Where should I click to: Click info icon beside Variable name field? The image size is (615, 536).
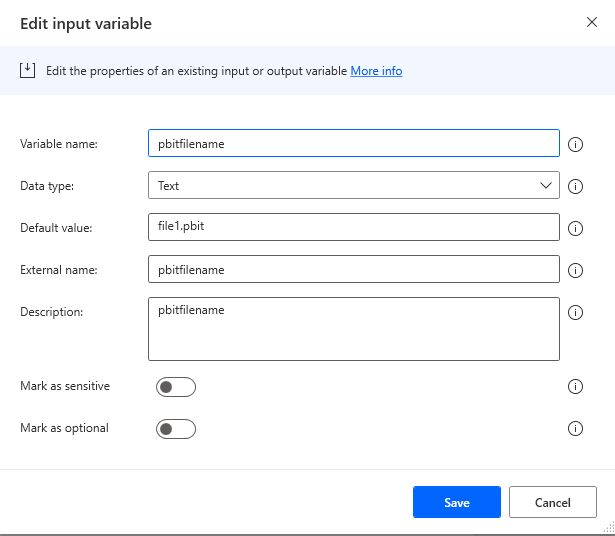[x=575, y=144]
